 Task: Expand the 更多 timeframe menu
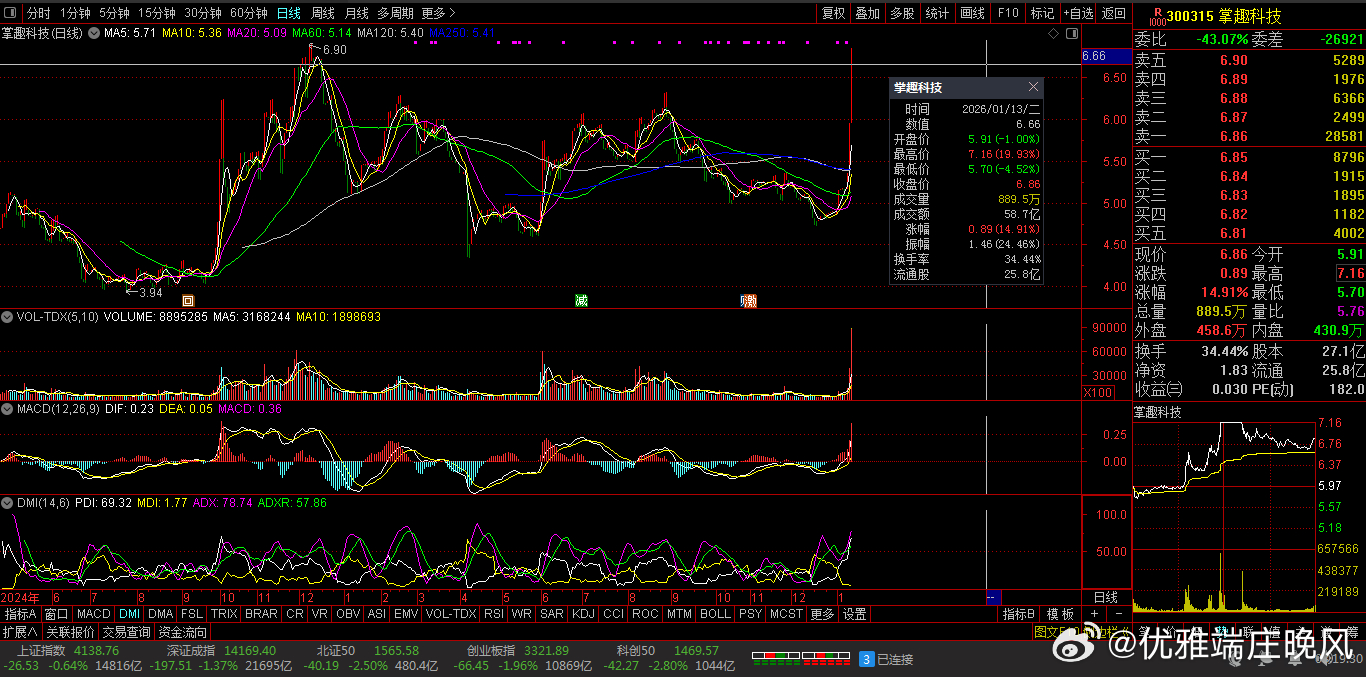[x=438, y=13]
